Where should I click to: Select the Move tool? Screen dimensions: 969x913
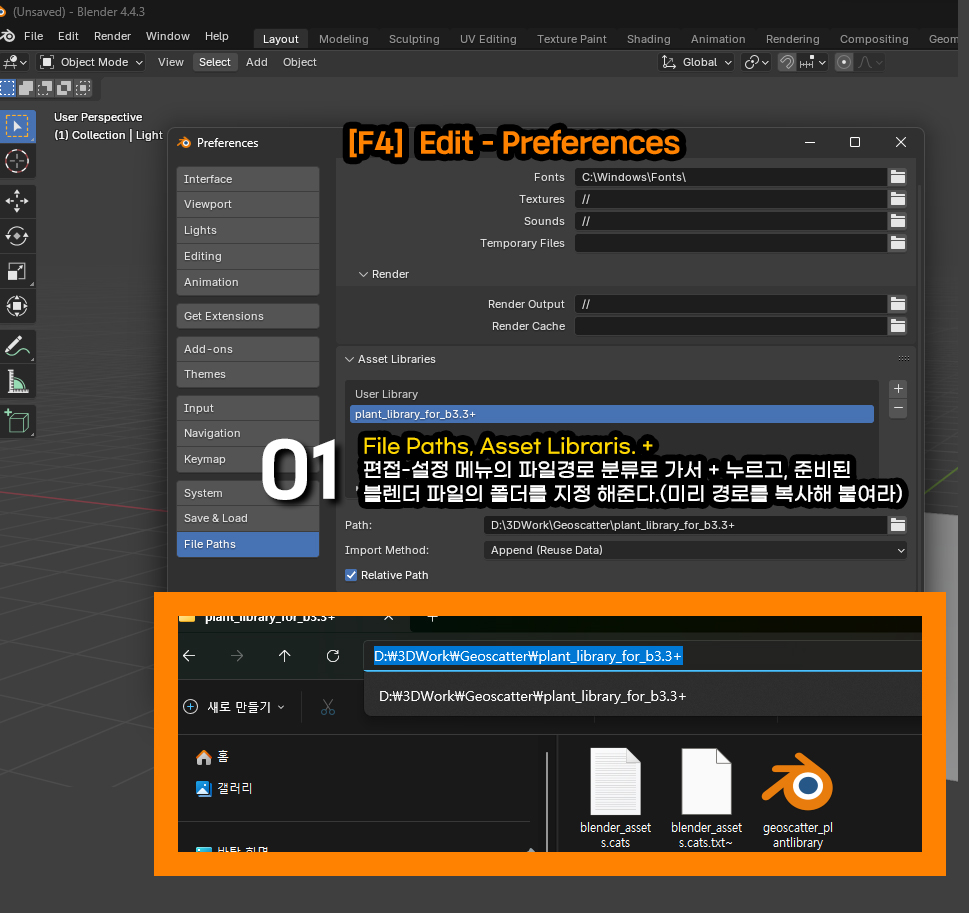click(x=17, y=201)
